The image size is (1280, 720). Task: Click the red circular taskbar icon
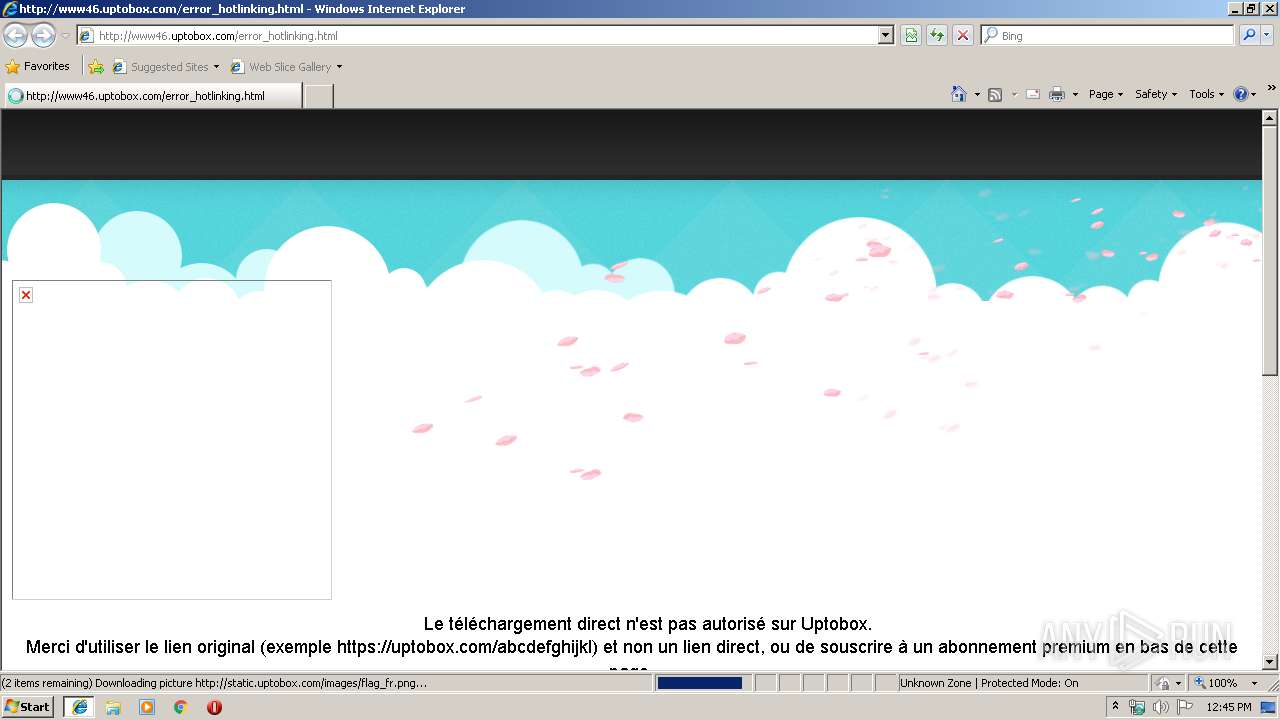pyautogui.click(x=214, y=707)
